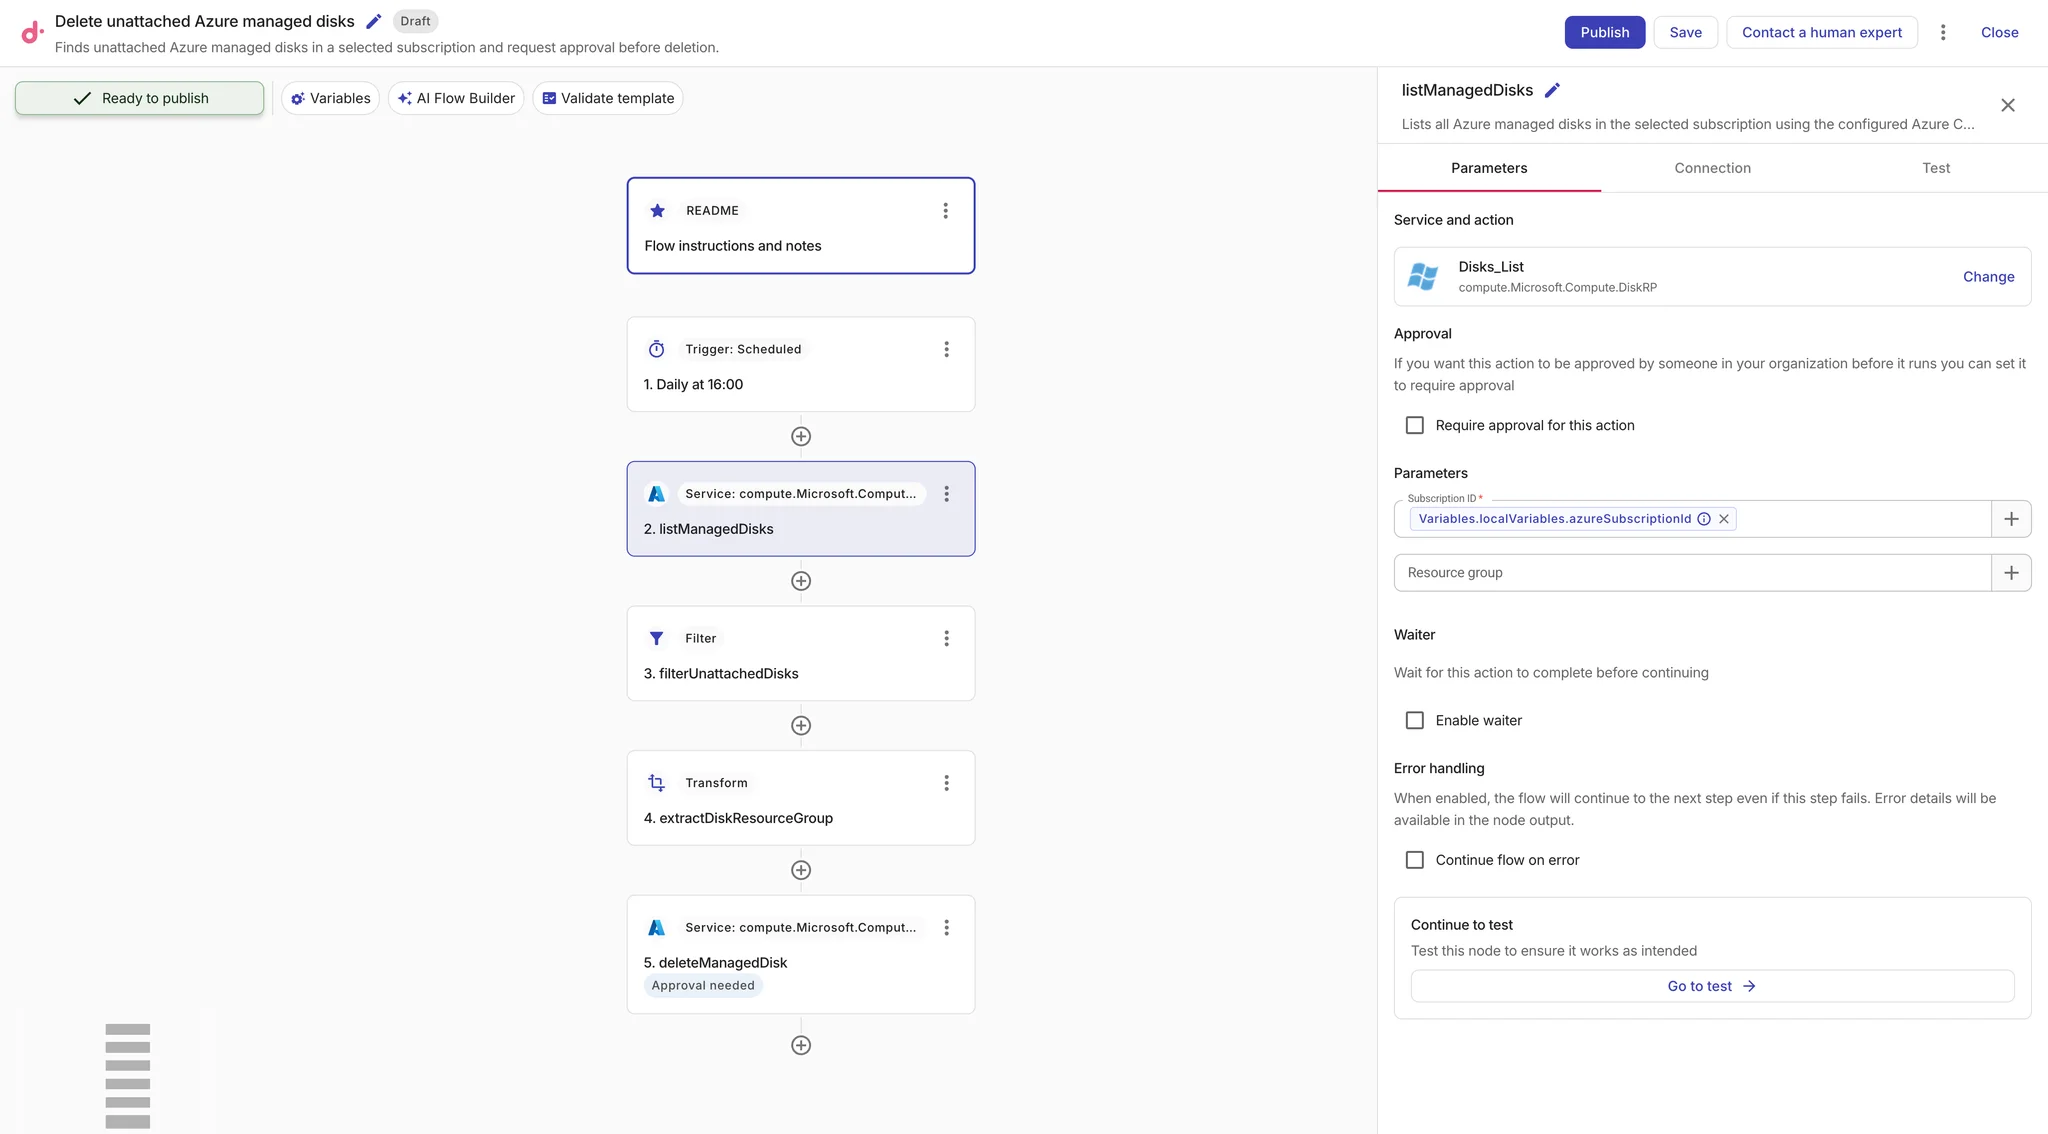Open the Variables panel

click(x=330, y=98)
